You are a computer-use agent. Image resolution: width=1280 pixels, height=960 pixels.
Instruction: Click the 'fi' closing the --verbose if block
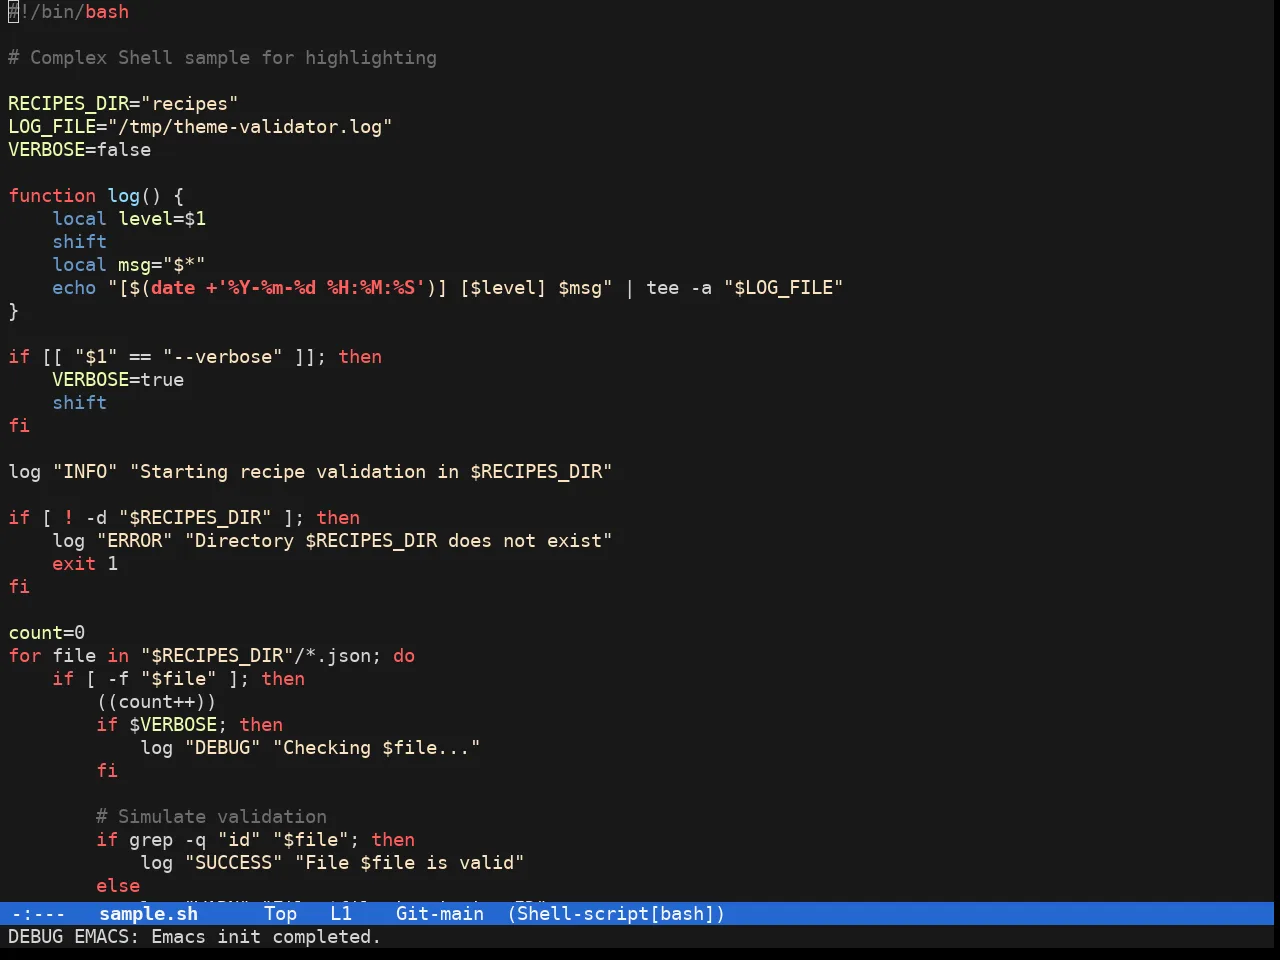click(19, 426)
